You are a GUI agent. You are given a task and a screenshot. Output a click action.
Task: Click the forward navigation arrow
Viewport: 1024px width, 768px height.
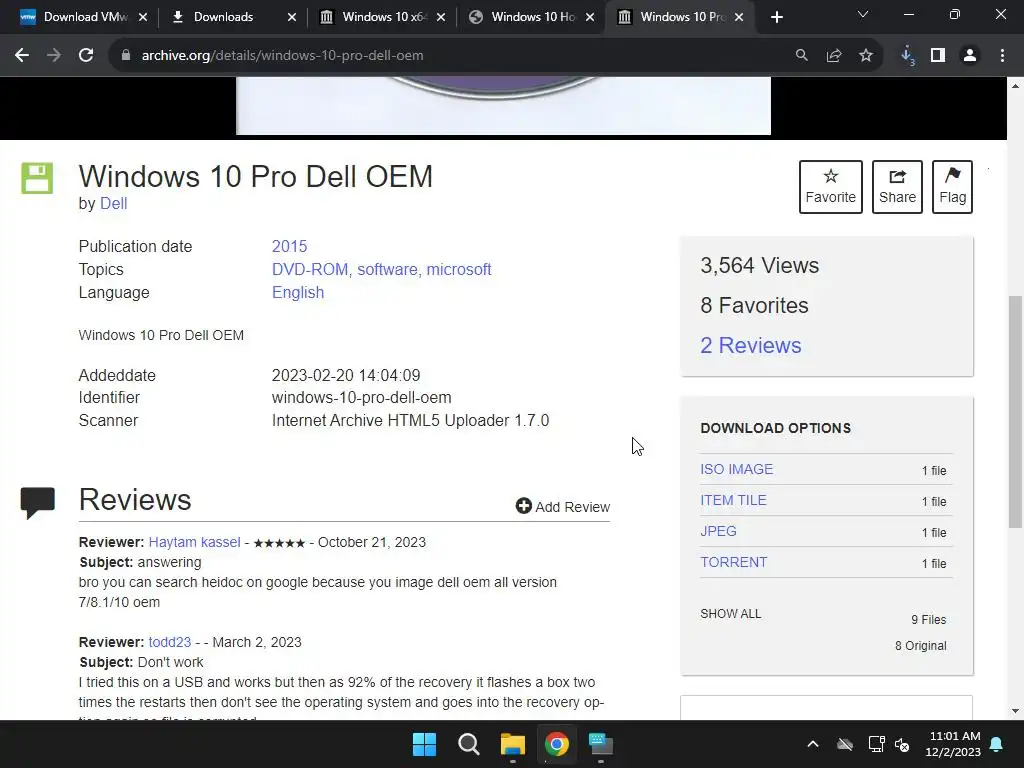coord(54,56)
